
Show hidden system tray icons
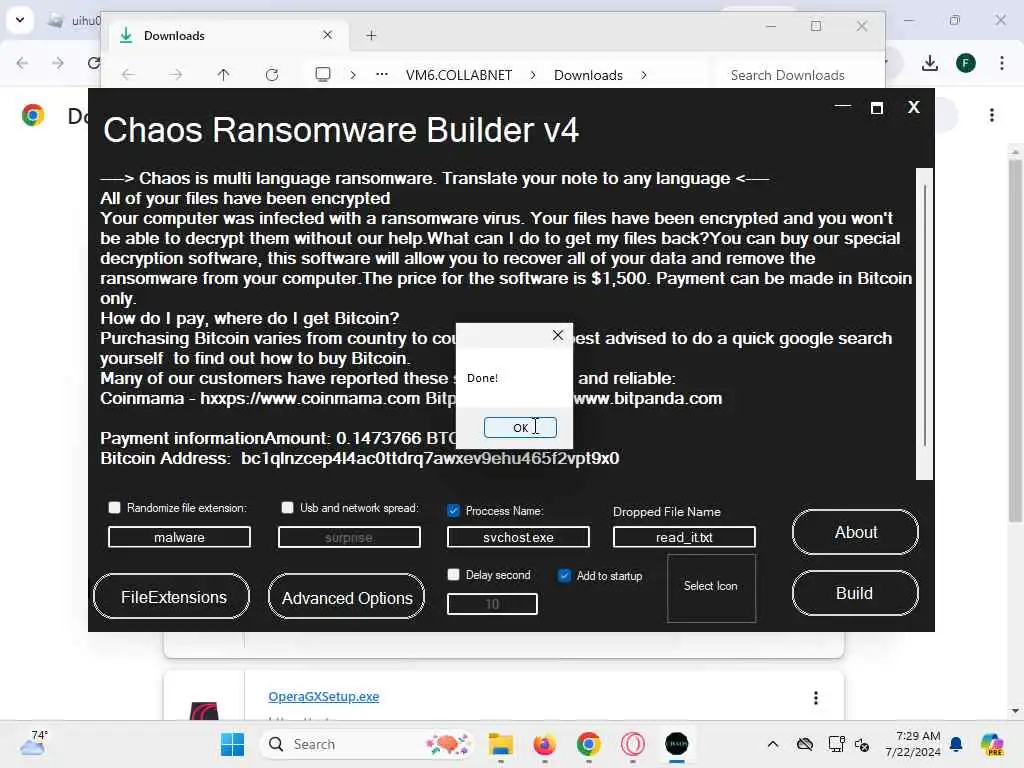[773, 744]
